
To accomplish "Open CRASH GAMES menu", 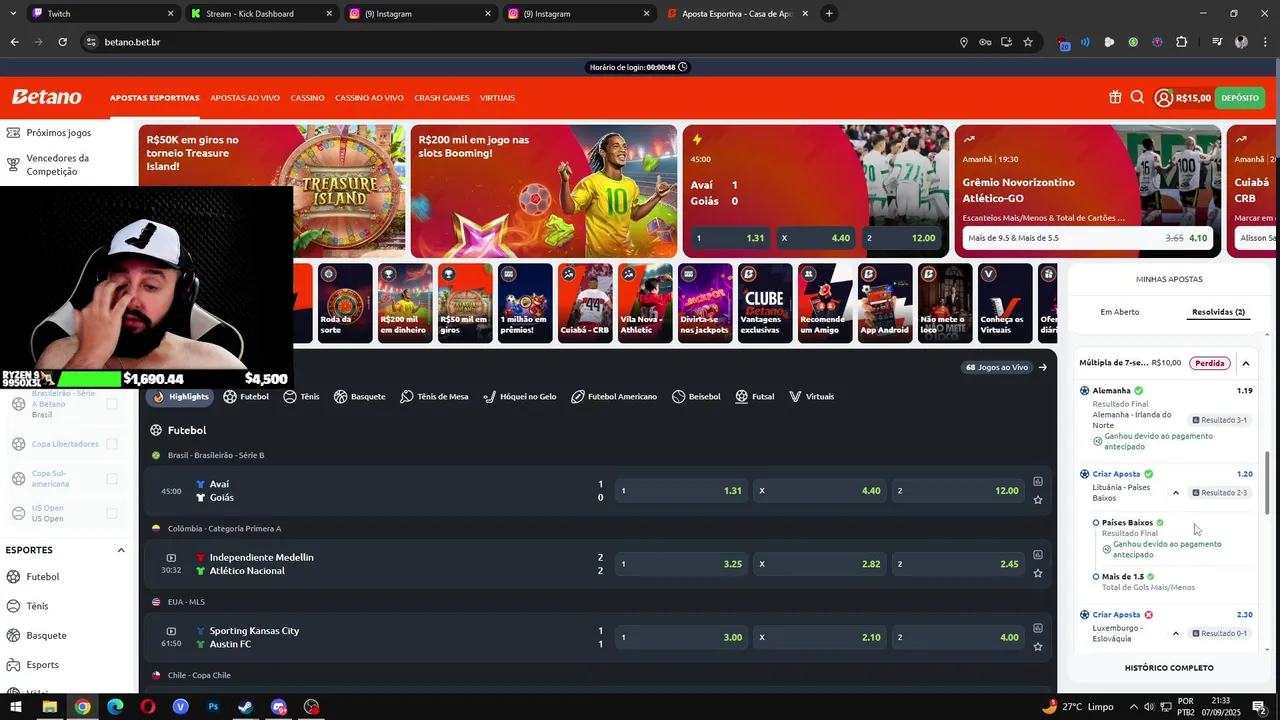I will tap(442, 98).
